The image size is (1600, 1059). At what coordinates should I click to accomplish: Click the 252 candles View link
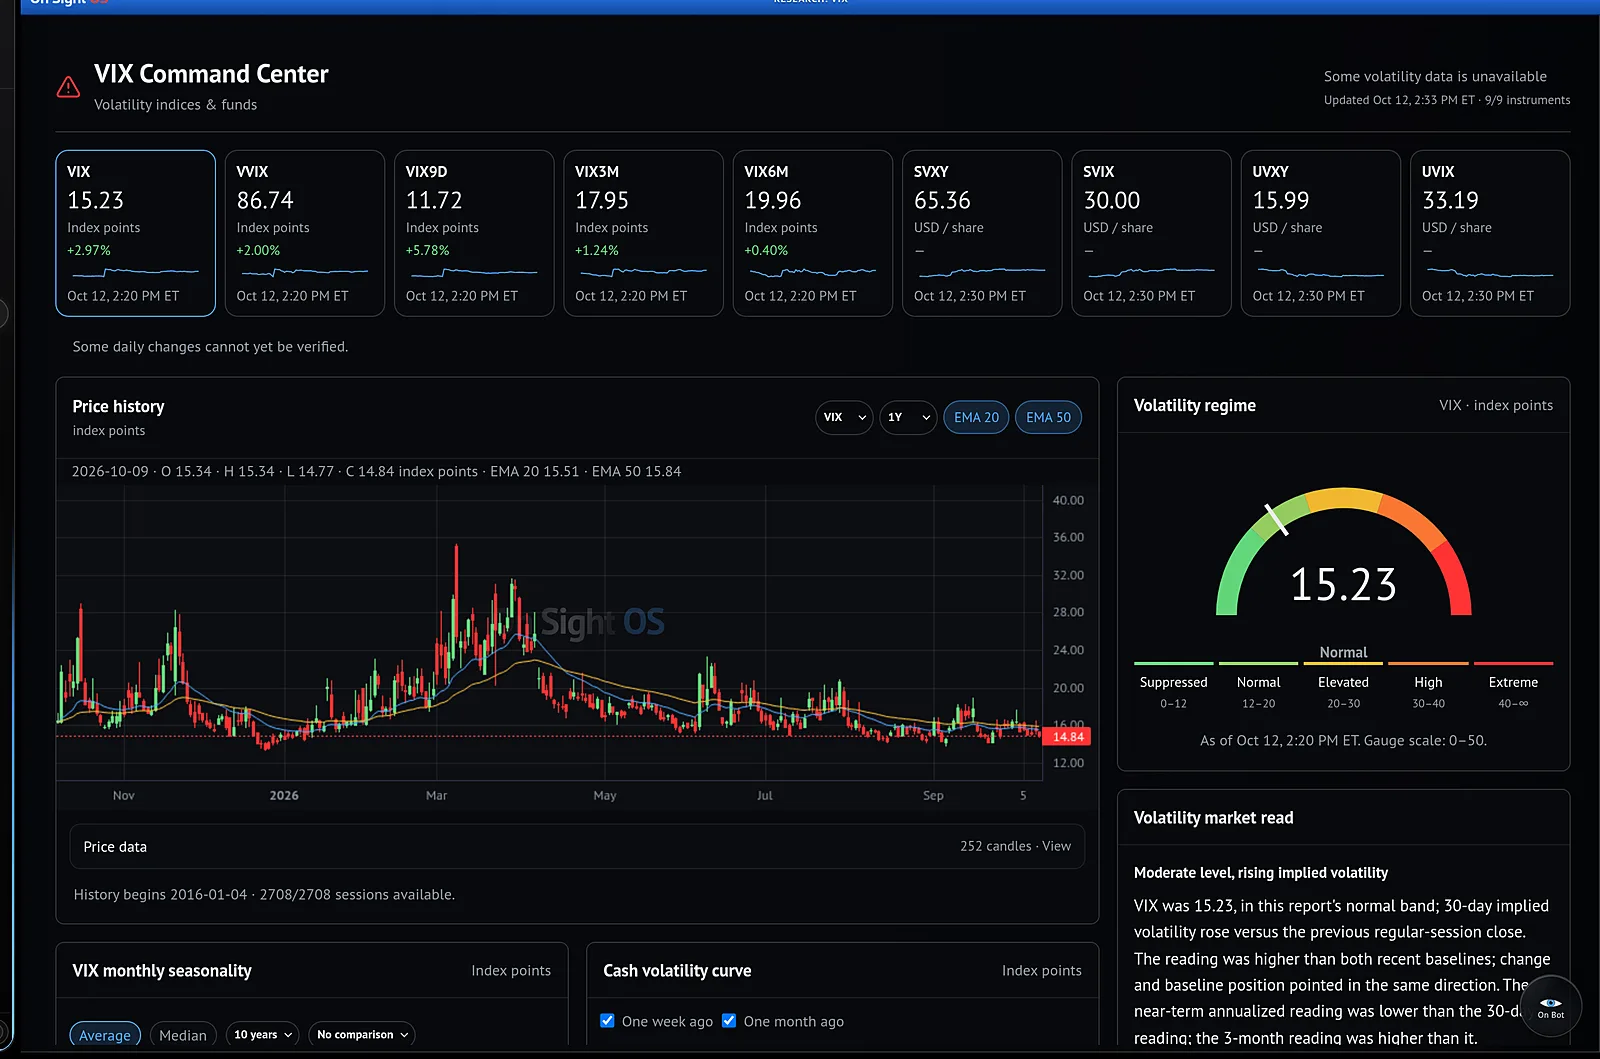tap(1015, 846)
